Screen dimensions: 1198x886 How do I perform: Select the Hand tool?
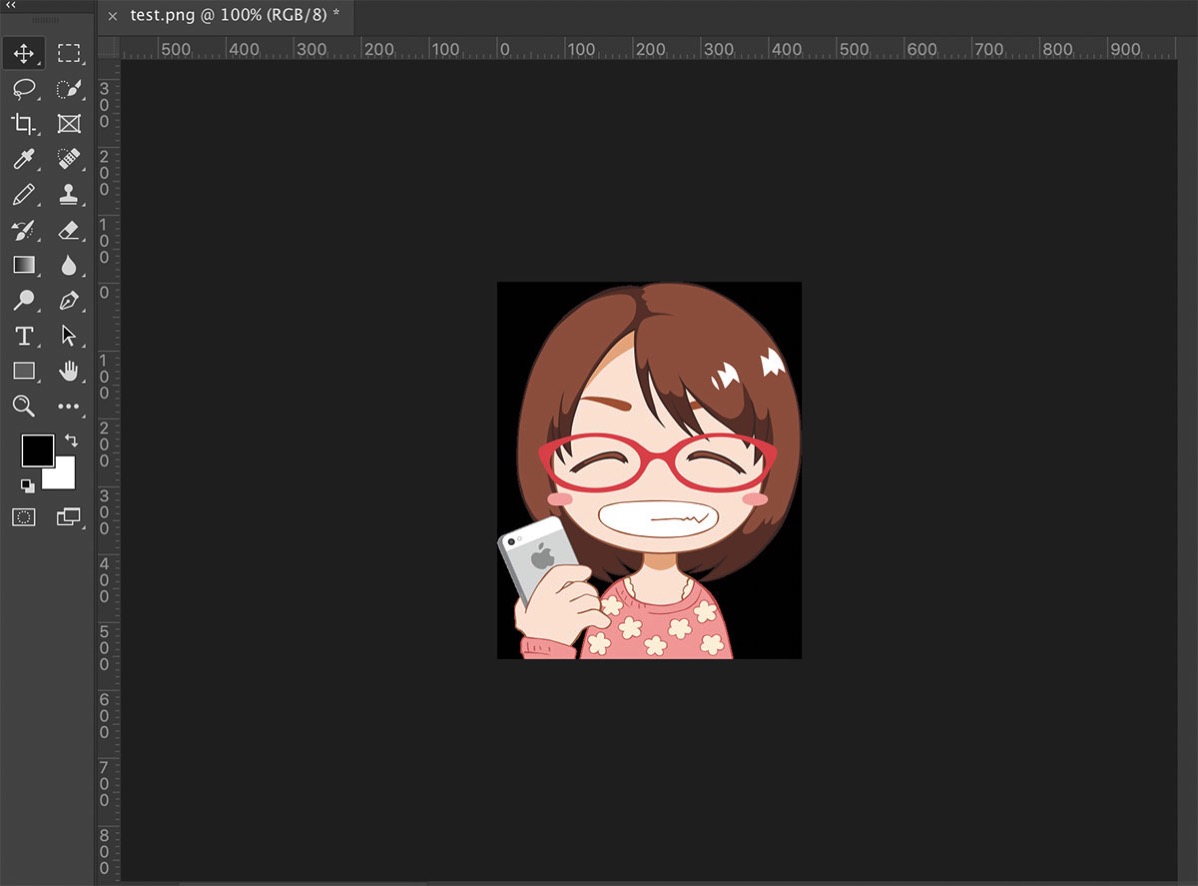pos(69,371)
